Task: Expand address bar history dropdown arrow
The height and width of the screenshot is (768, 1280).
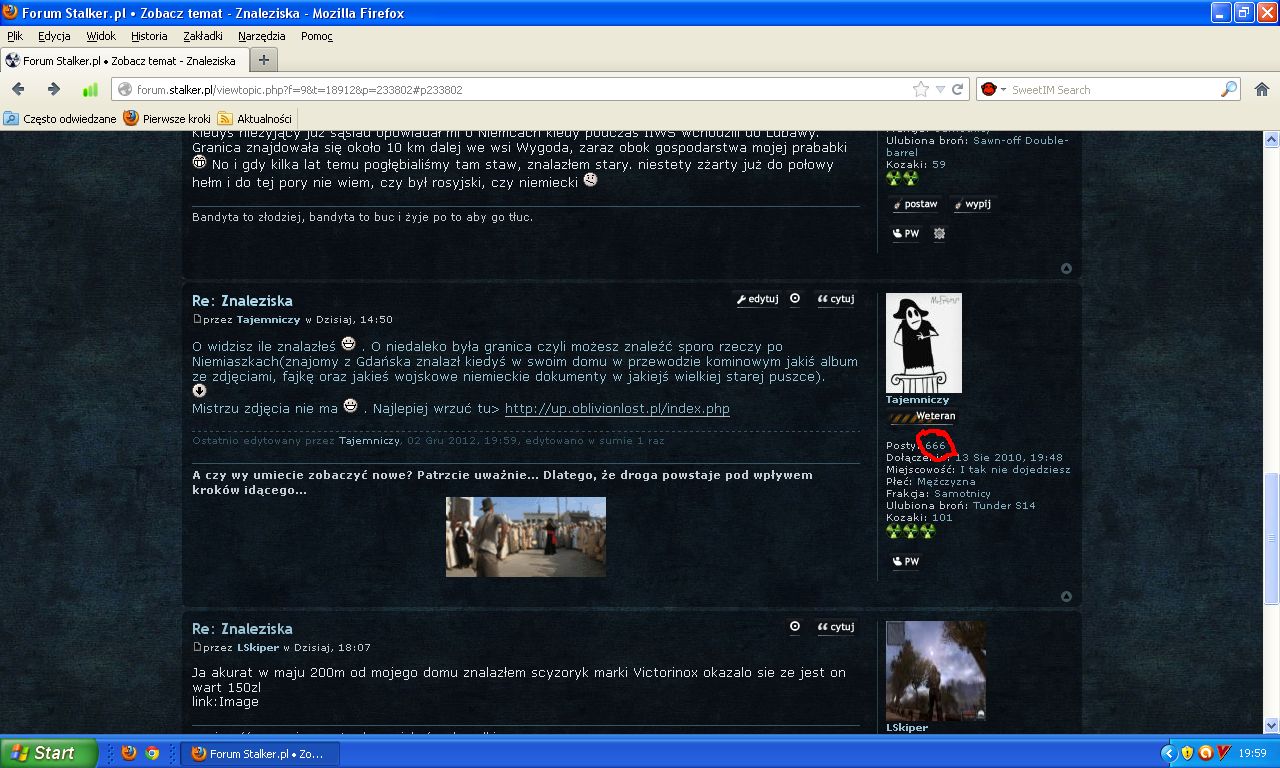Action: click(x=940, y=89)
